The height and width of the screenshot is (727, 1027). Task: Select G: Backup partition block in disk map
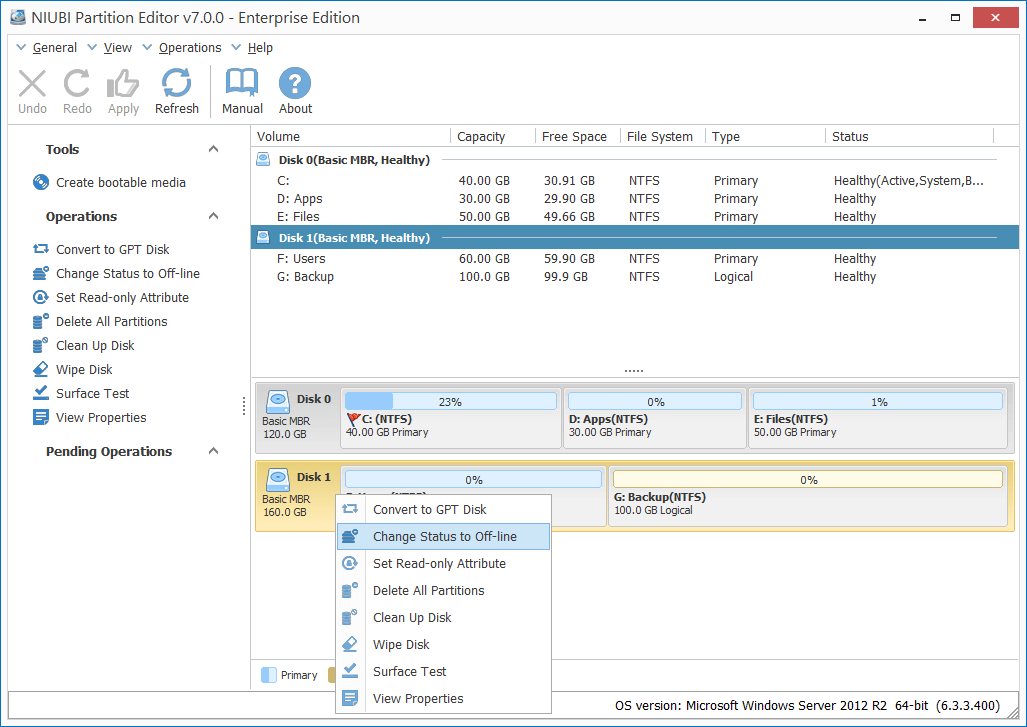808,496
